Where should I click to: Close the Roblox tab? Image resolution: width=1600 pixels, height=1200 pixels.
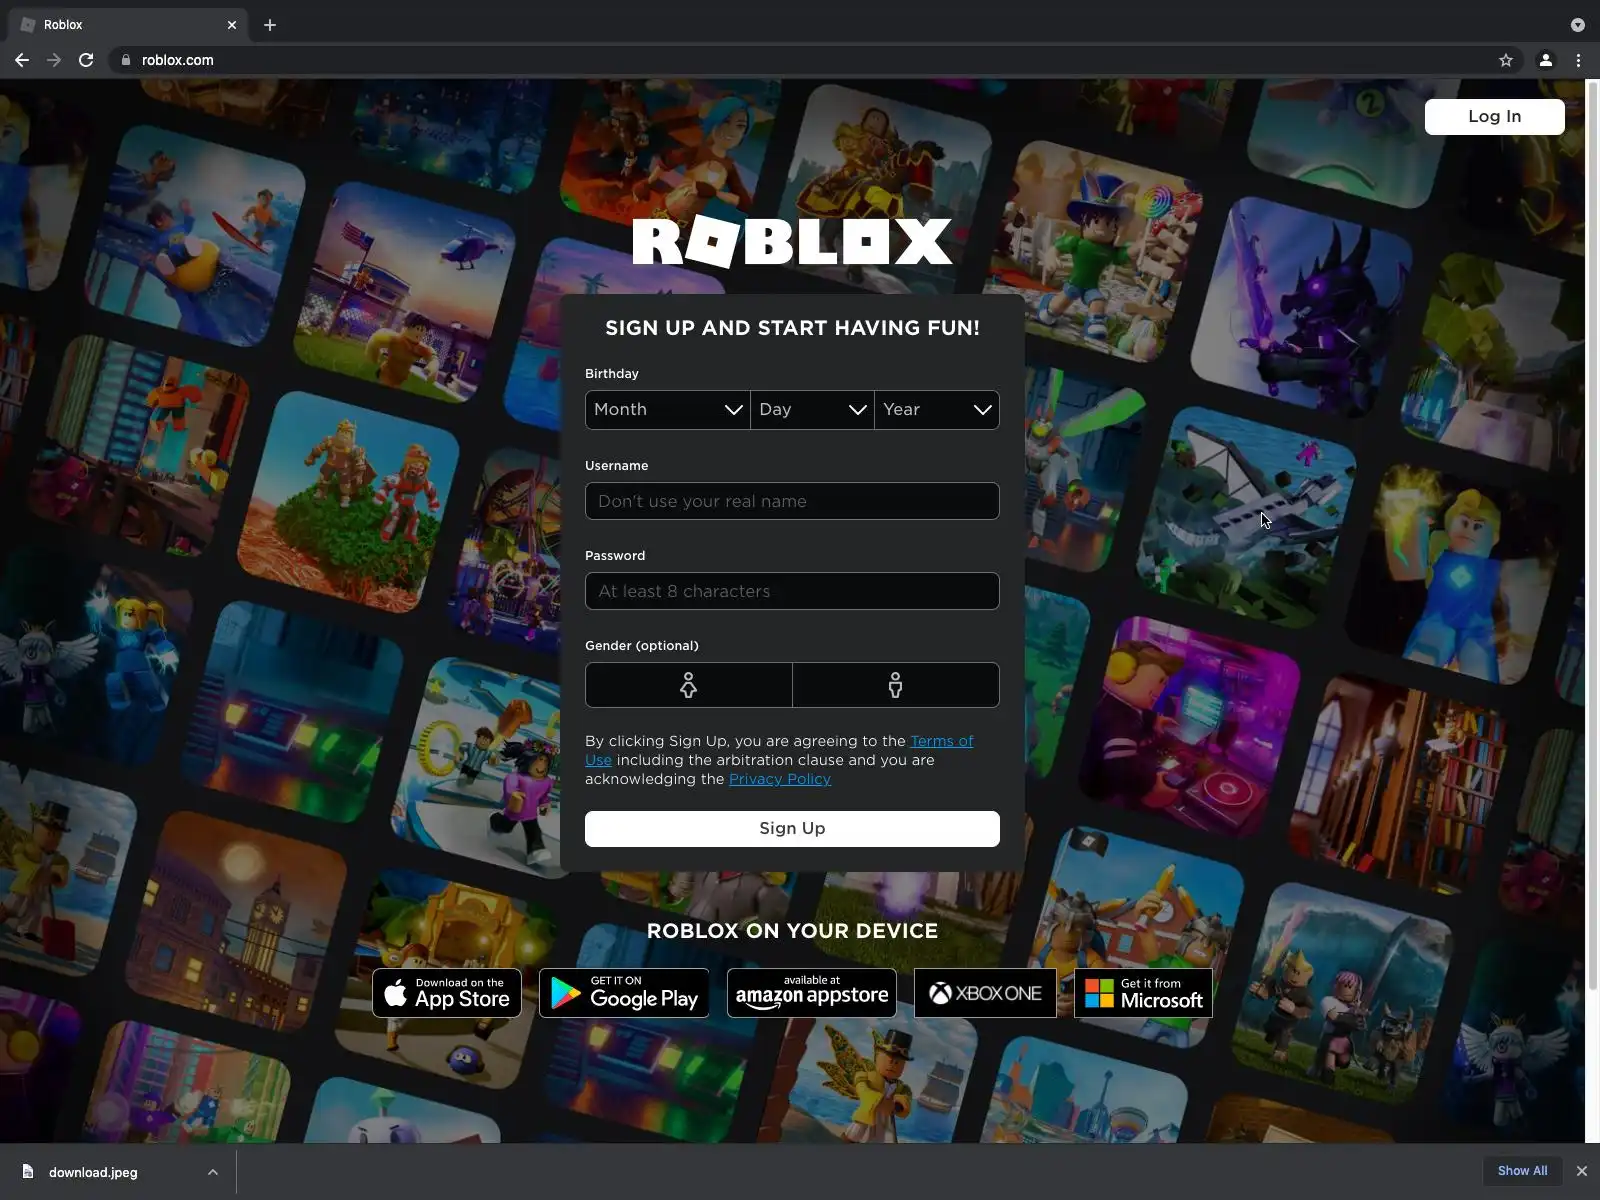tap(232, 25)
